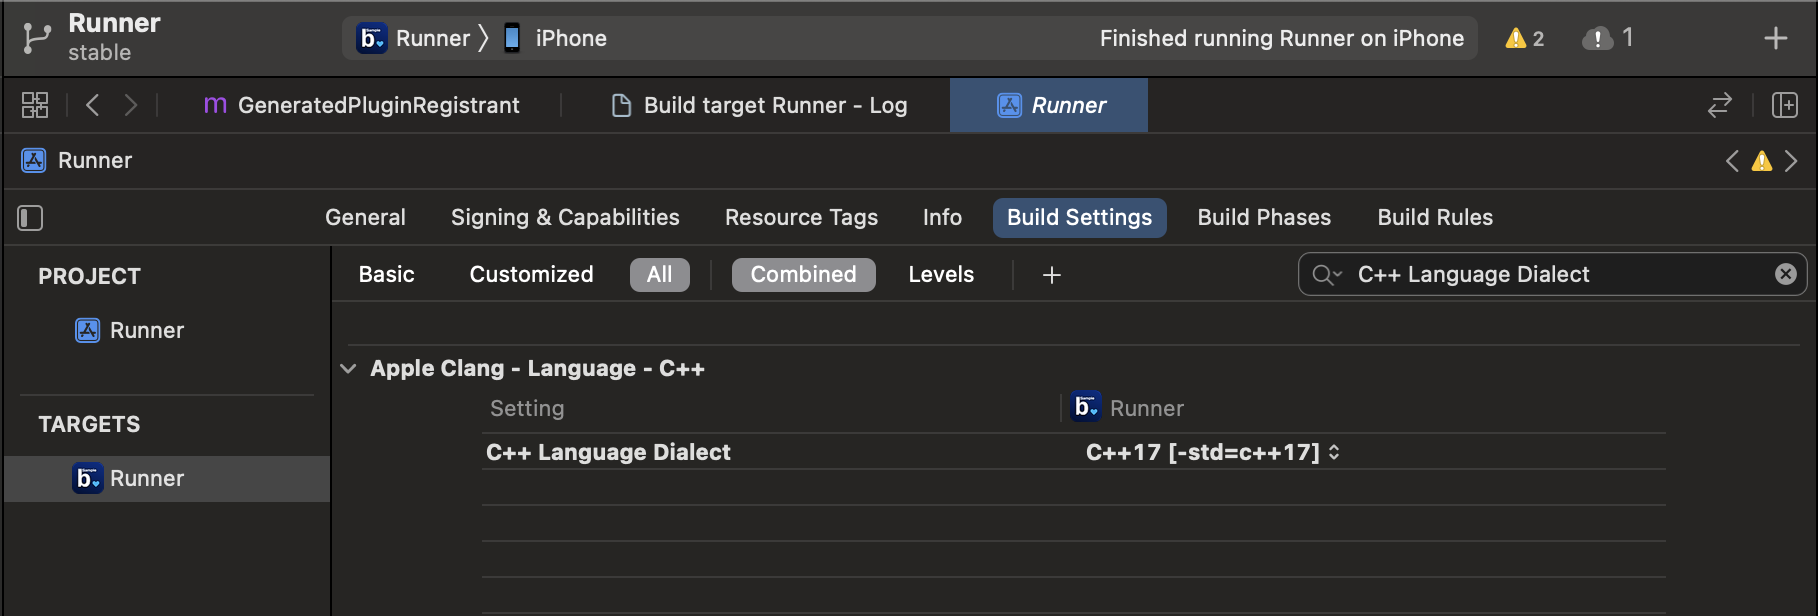Open the warnings indicator showing 2

[1525, 38]
